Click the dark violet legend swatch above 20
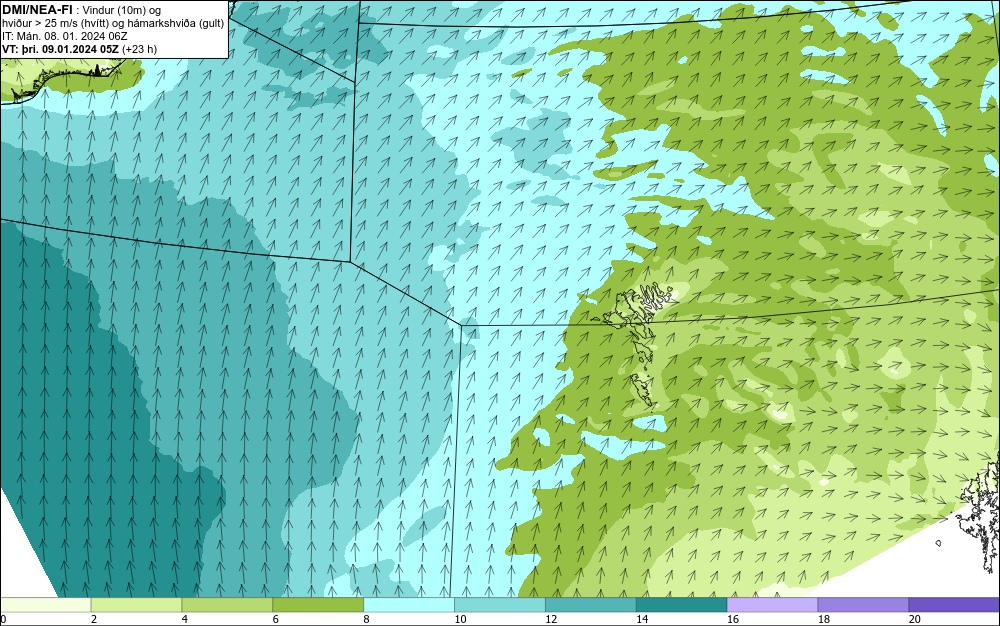Screen dimensions: 1000x626 [x=955, y=604]
